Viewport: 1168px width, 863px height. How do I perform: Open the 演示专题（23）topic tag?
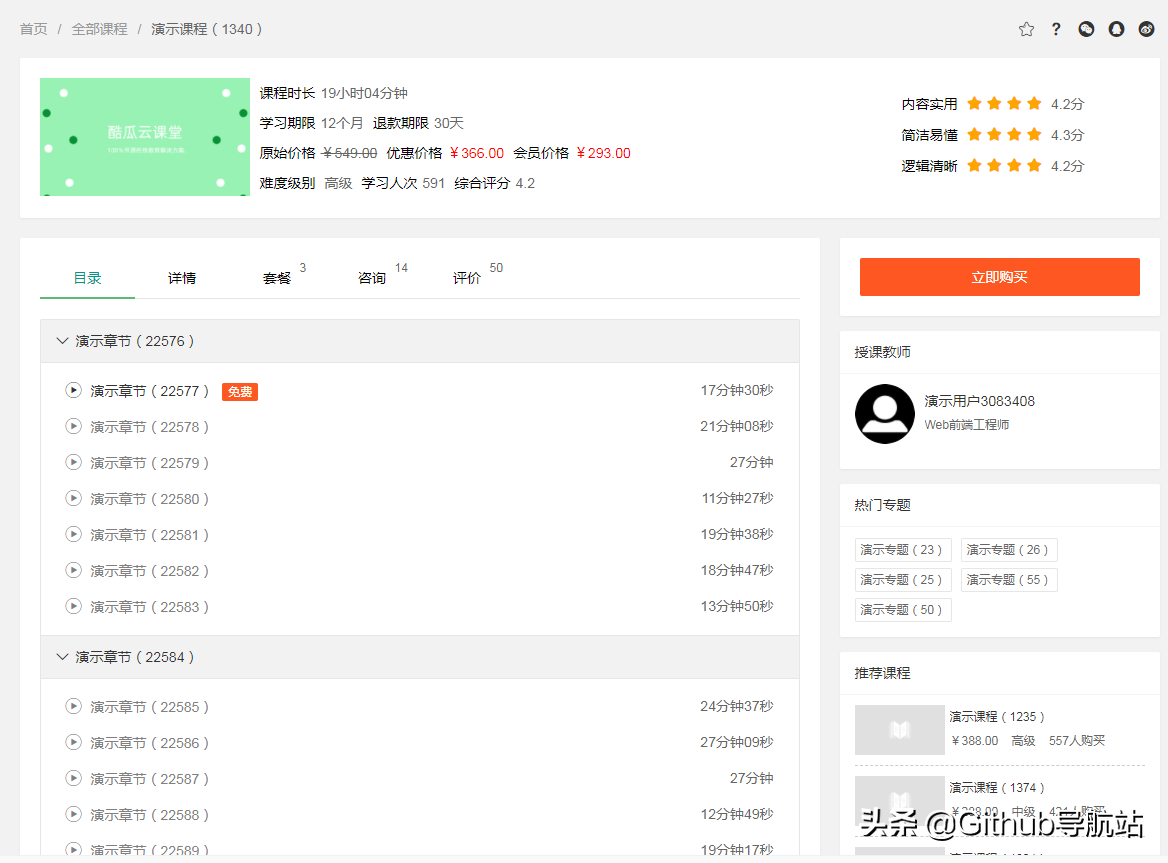pyautogui.click(x=902, y=549)
